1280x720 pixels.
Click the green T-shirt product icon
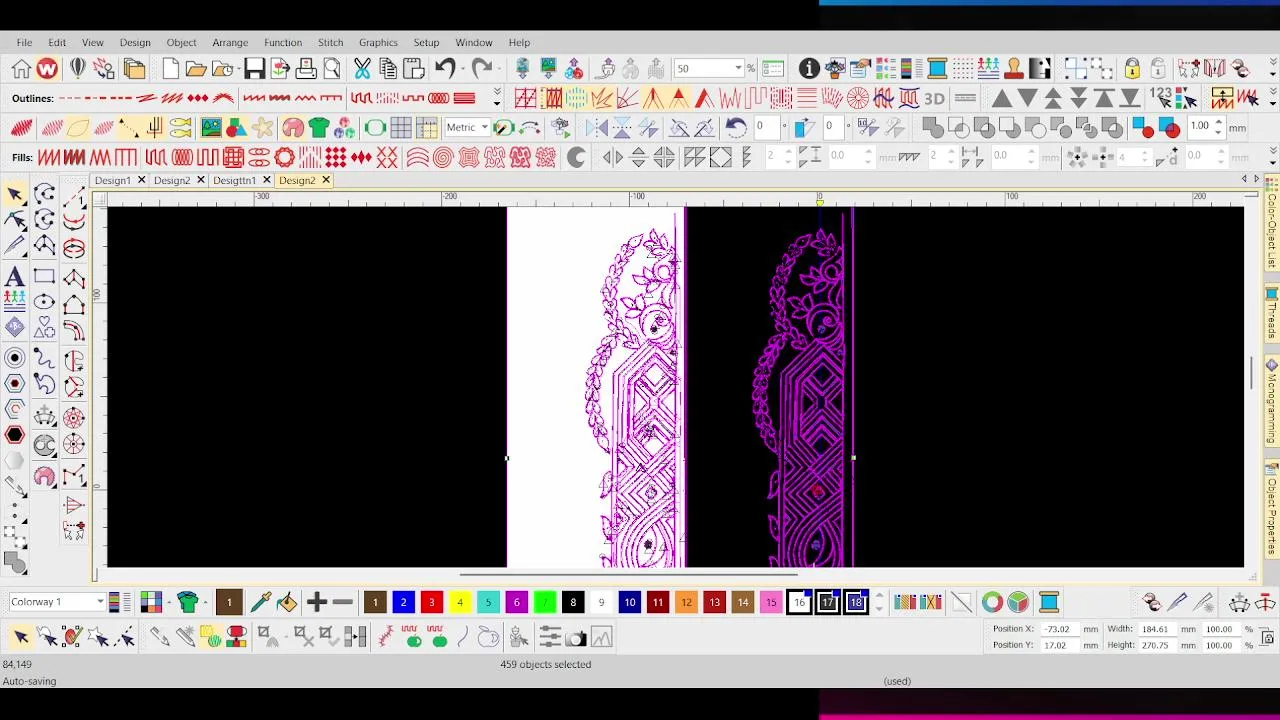coord(319,127)
